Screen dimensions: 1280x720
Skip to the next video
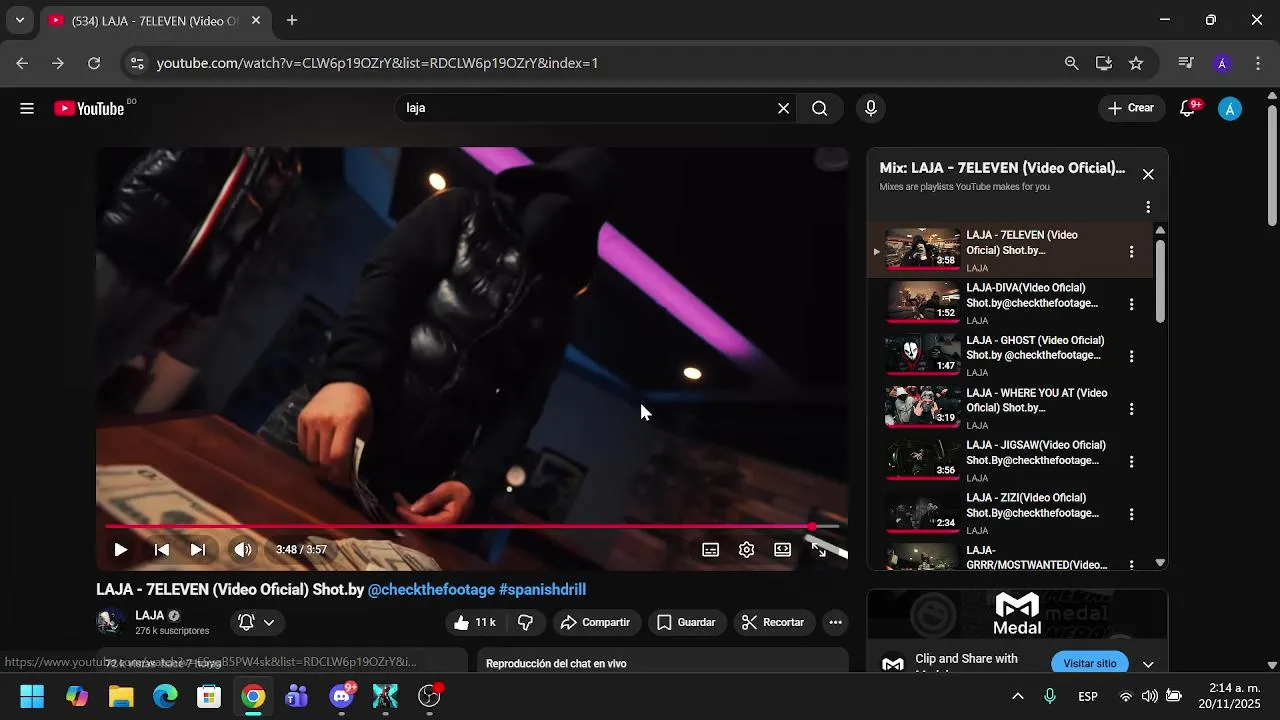pos(198,549)
